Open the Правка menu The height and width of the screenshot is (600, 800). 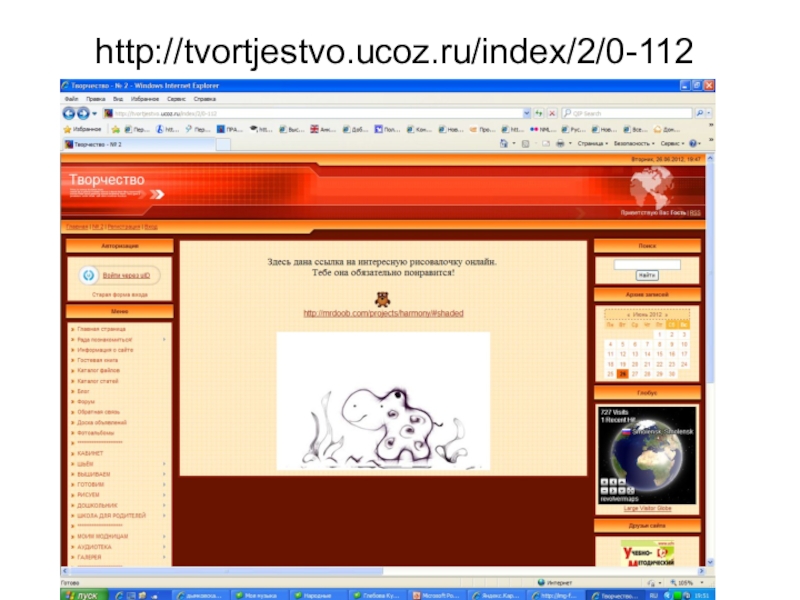click(x=95, y=99)
